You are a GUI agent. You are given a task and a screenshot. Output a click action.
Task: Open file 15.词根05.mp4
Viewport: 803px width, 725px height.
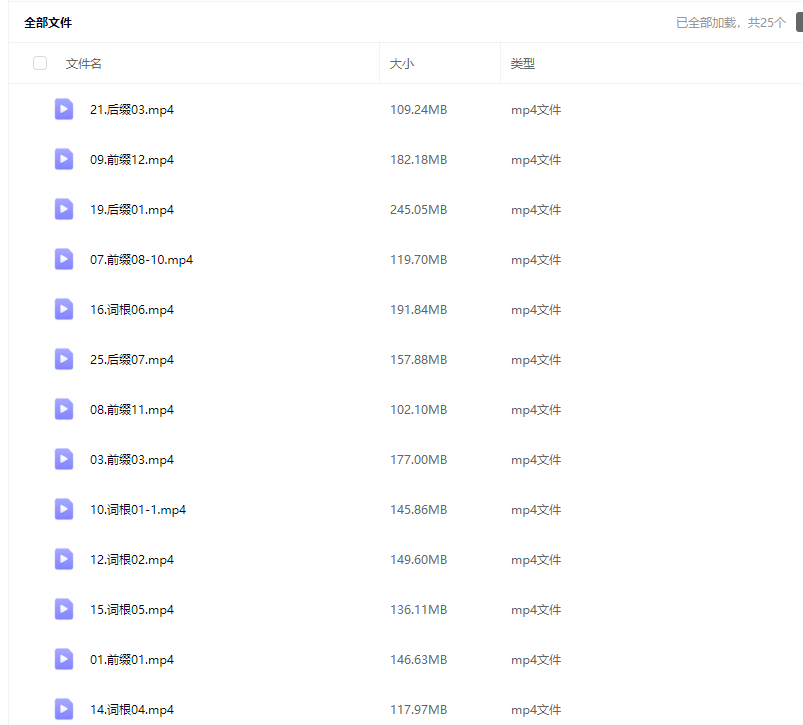point(132,610)
